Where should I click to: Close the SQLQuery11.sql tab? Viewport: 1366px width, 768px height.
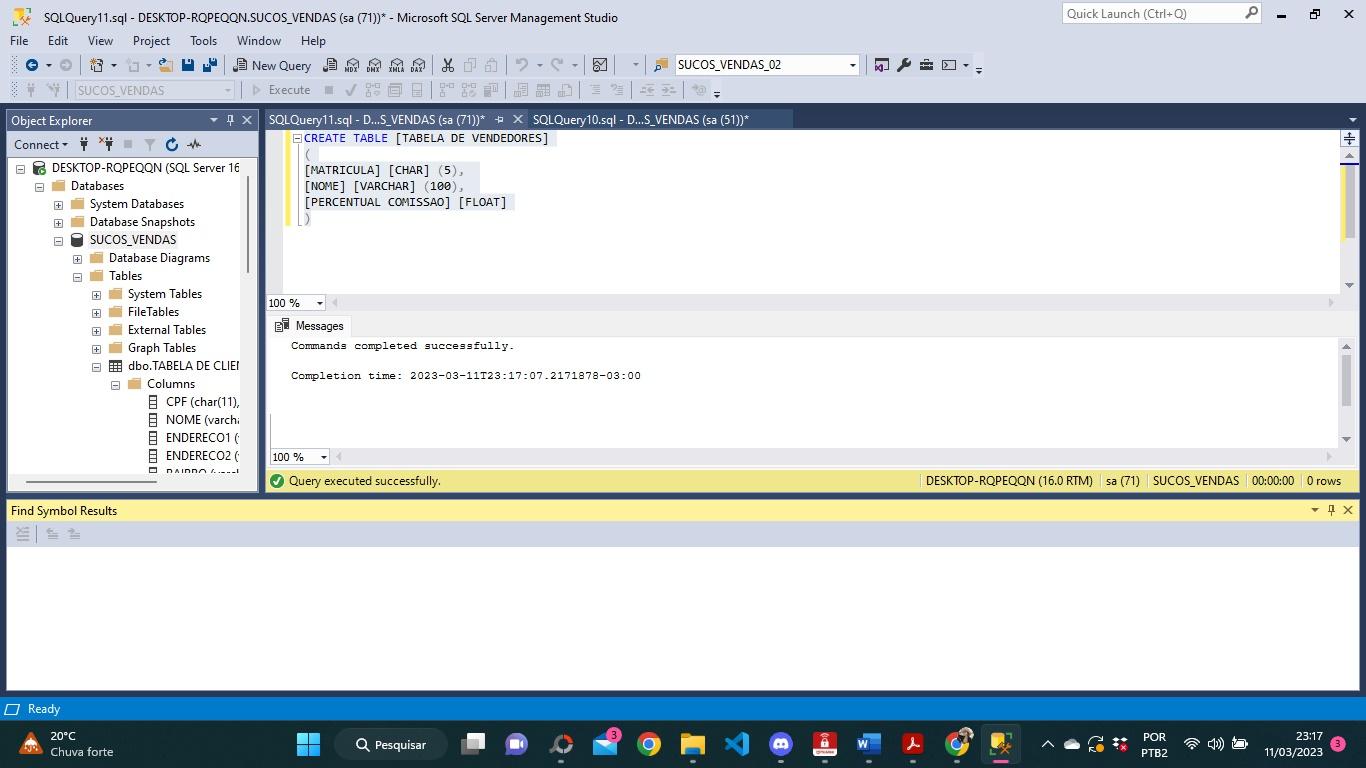(517, 119)
